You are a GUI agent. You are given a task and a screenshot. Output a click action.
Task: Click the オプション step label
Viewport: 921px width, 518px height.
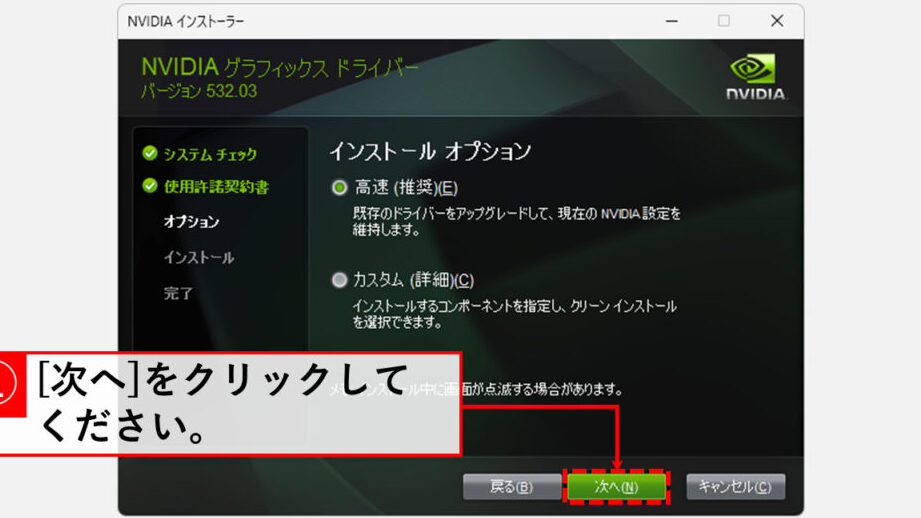pos(191,221)
